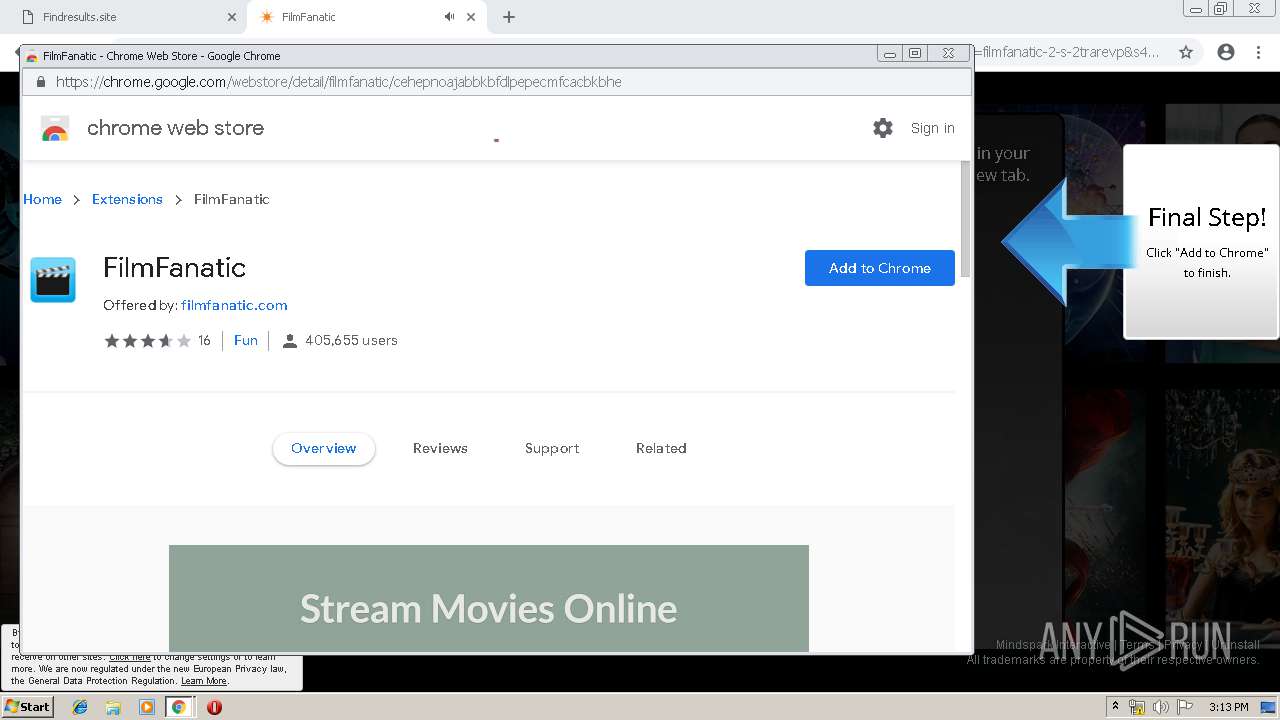Viewport: 1280px width, 720px height.
Task: Open the Related tab
Action: (661, 449)
